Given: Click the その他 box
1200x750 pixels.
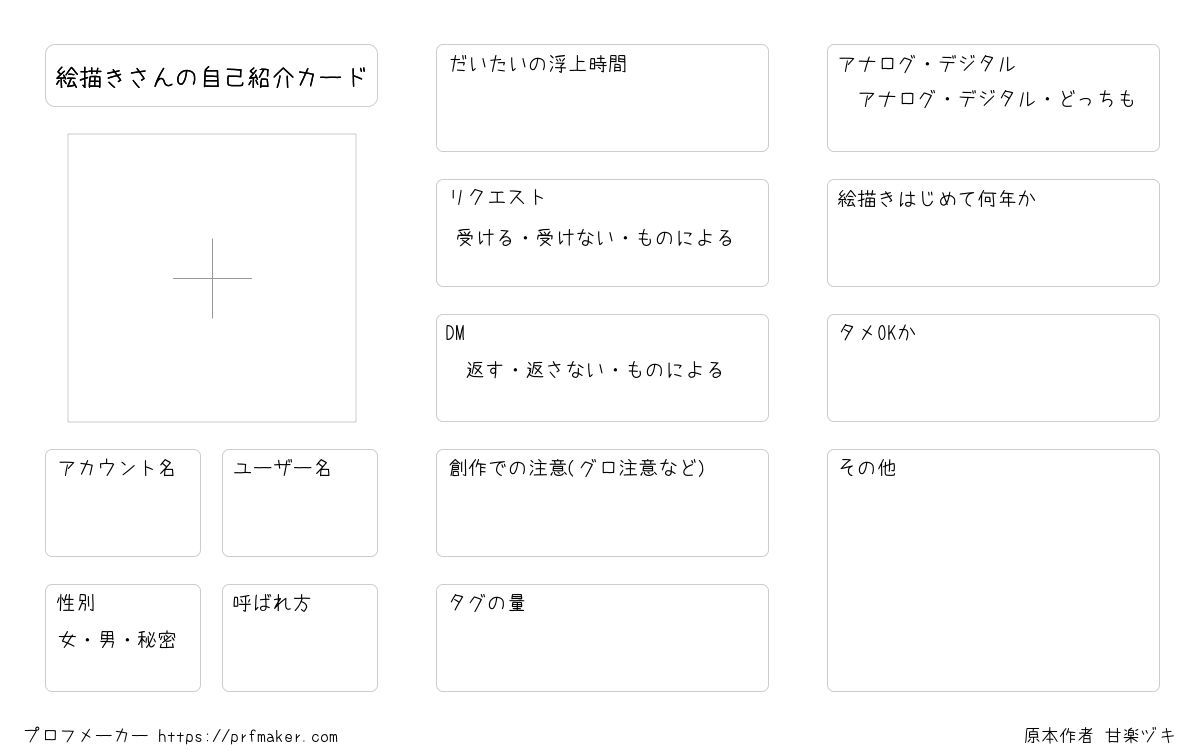Looking at the screenshot, I should (x=993, y=570).
